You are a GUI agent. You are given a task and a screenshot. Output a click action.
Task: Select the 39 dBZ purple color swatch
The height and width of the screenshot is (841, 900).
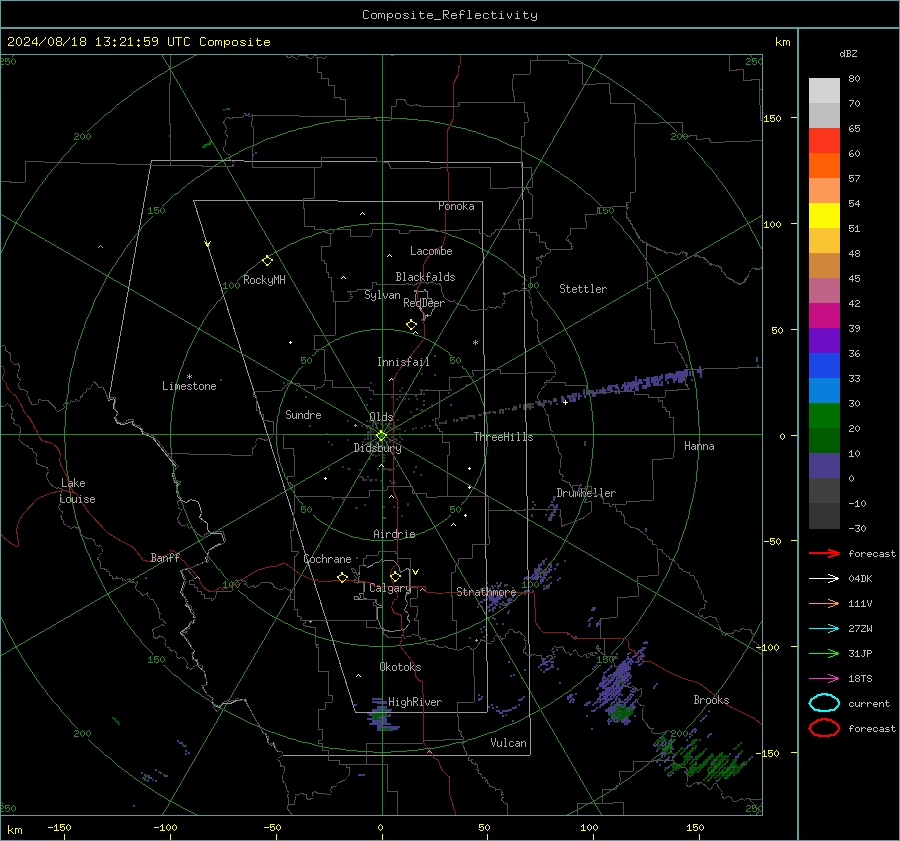point(824,340)
